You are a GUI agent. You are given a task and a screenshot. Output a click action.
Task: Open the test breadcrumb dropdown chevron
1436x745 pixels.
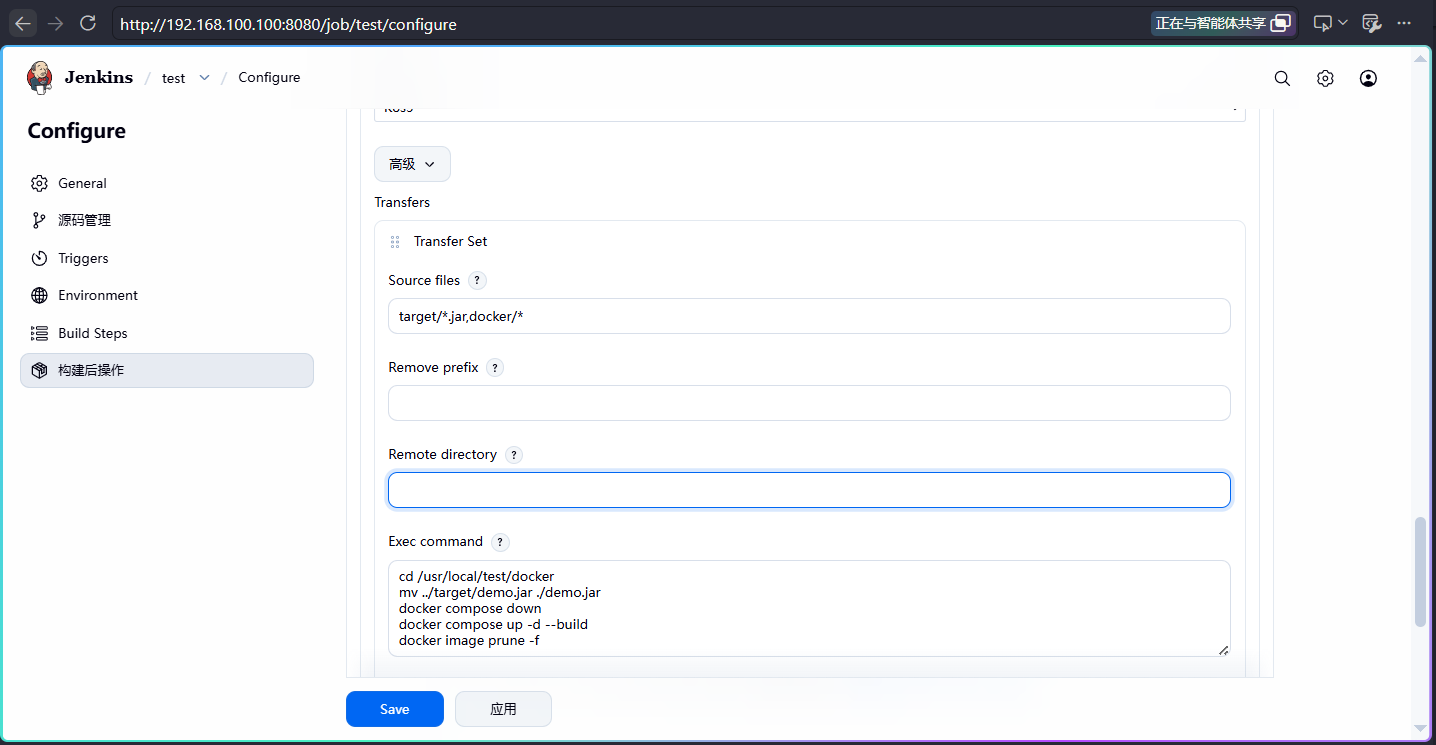coord(204,78)
